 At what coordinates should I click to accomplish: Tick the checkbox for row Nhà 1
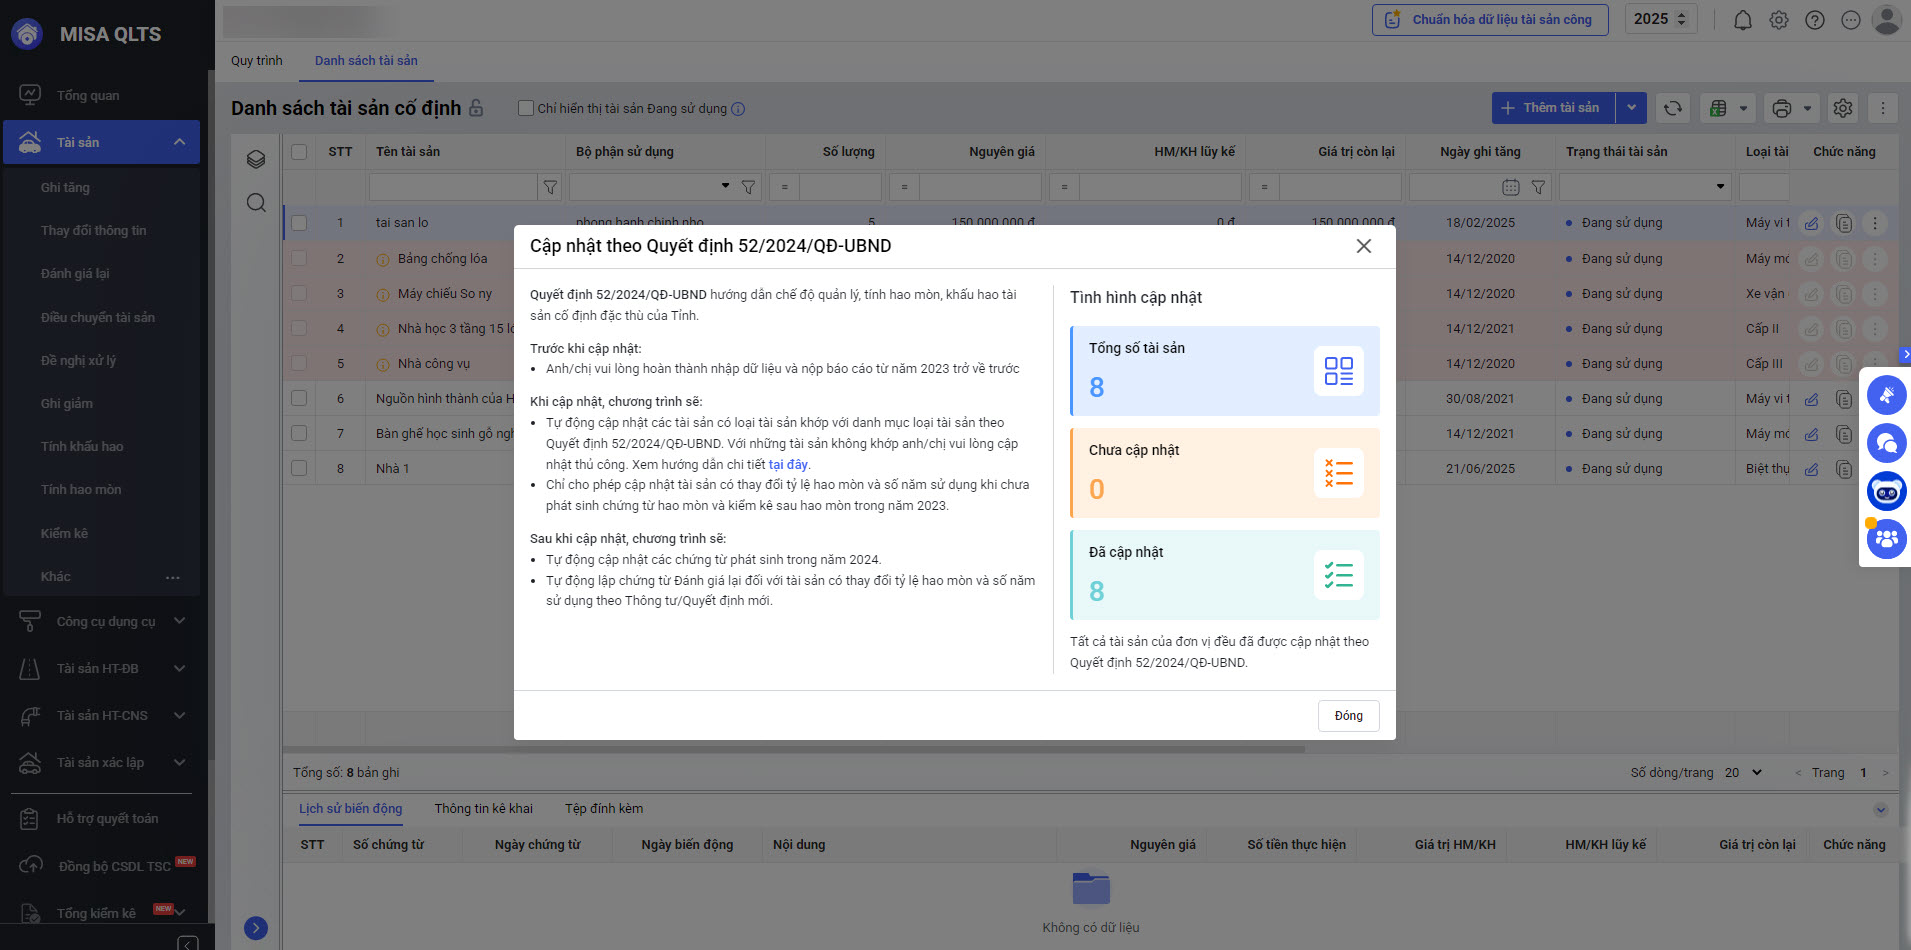point(299,469)
